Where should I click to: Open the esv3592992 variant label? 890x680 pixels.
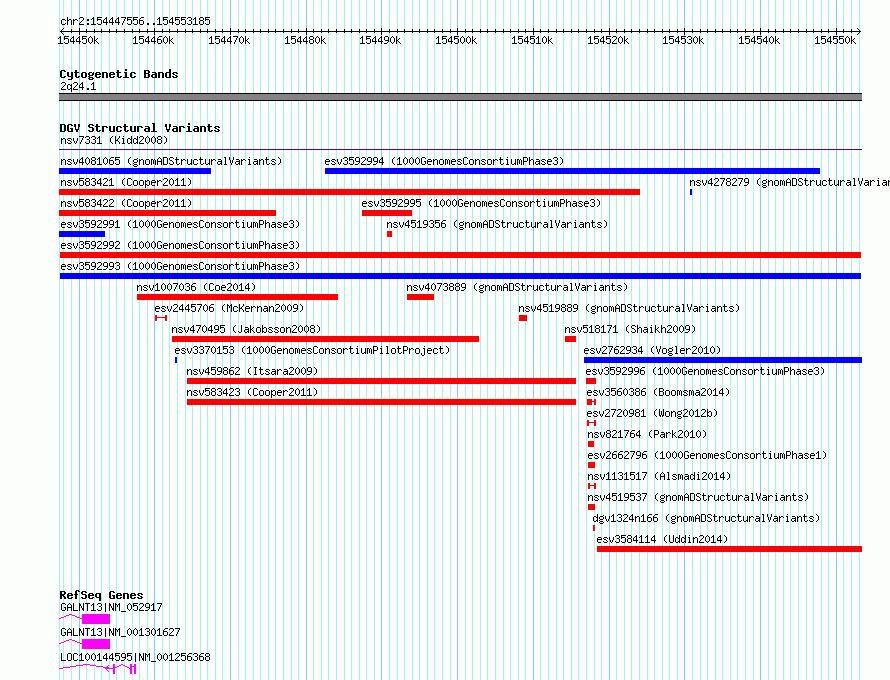point(180,245)
